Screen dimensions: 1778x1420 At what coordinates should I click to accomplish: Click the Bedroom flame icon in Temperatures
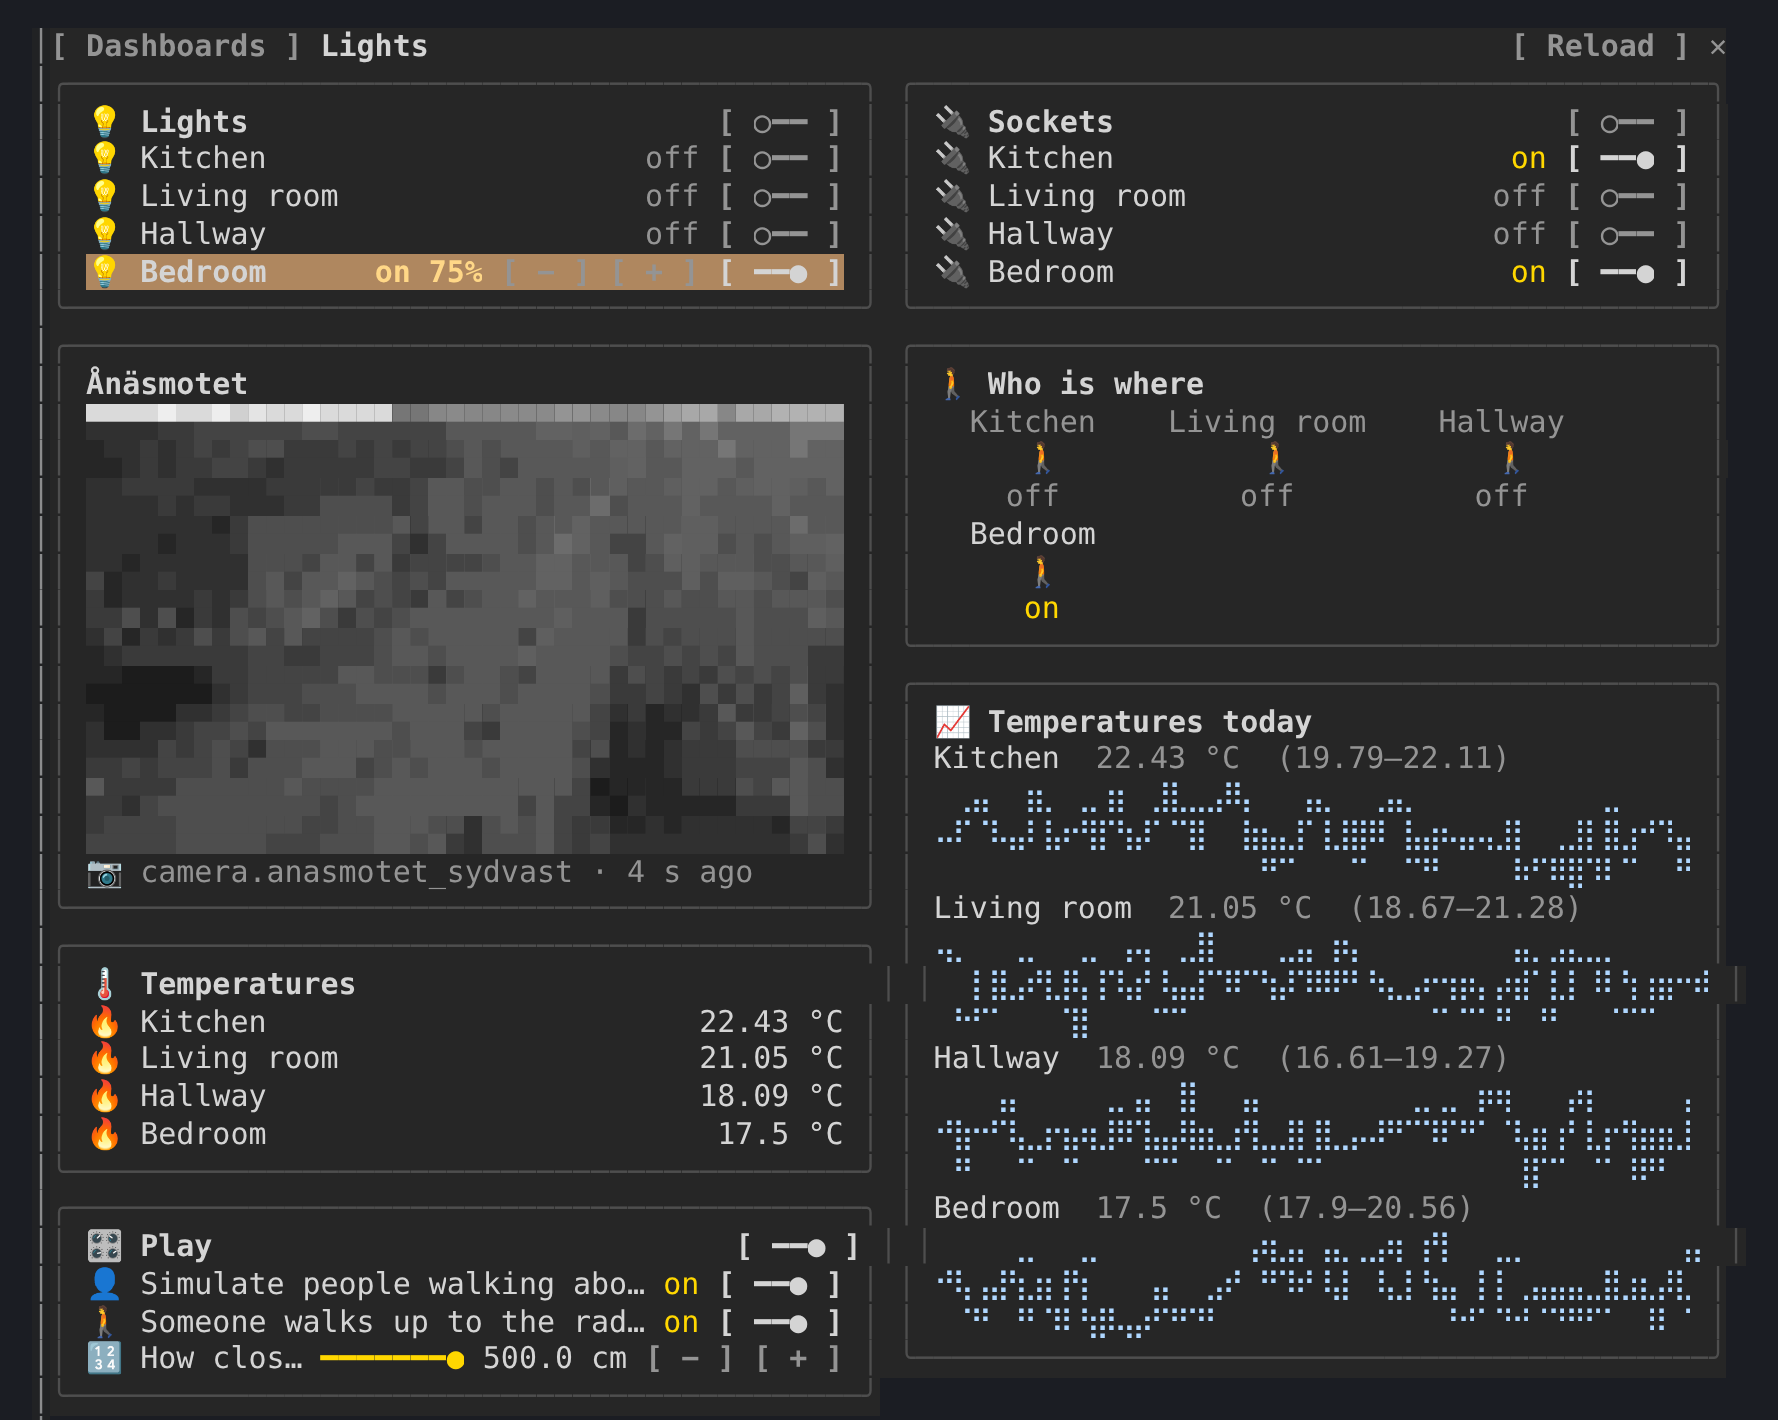click(x=104, y=1134)
